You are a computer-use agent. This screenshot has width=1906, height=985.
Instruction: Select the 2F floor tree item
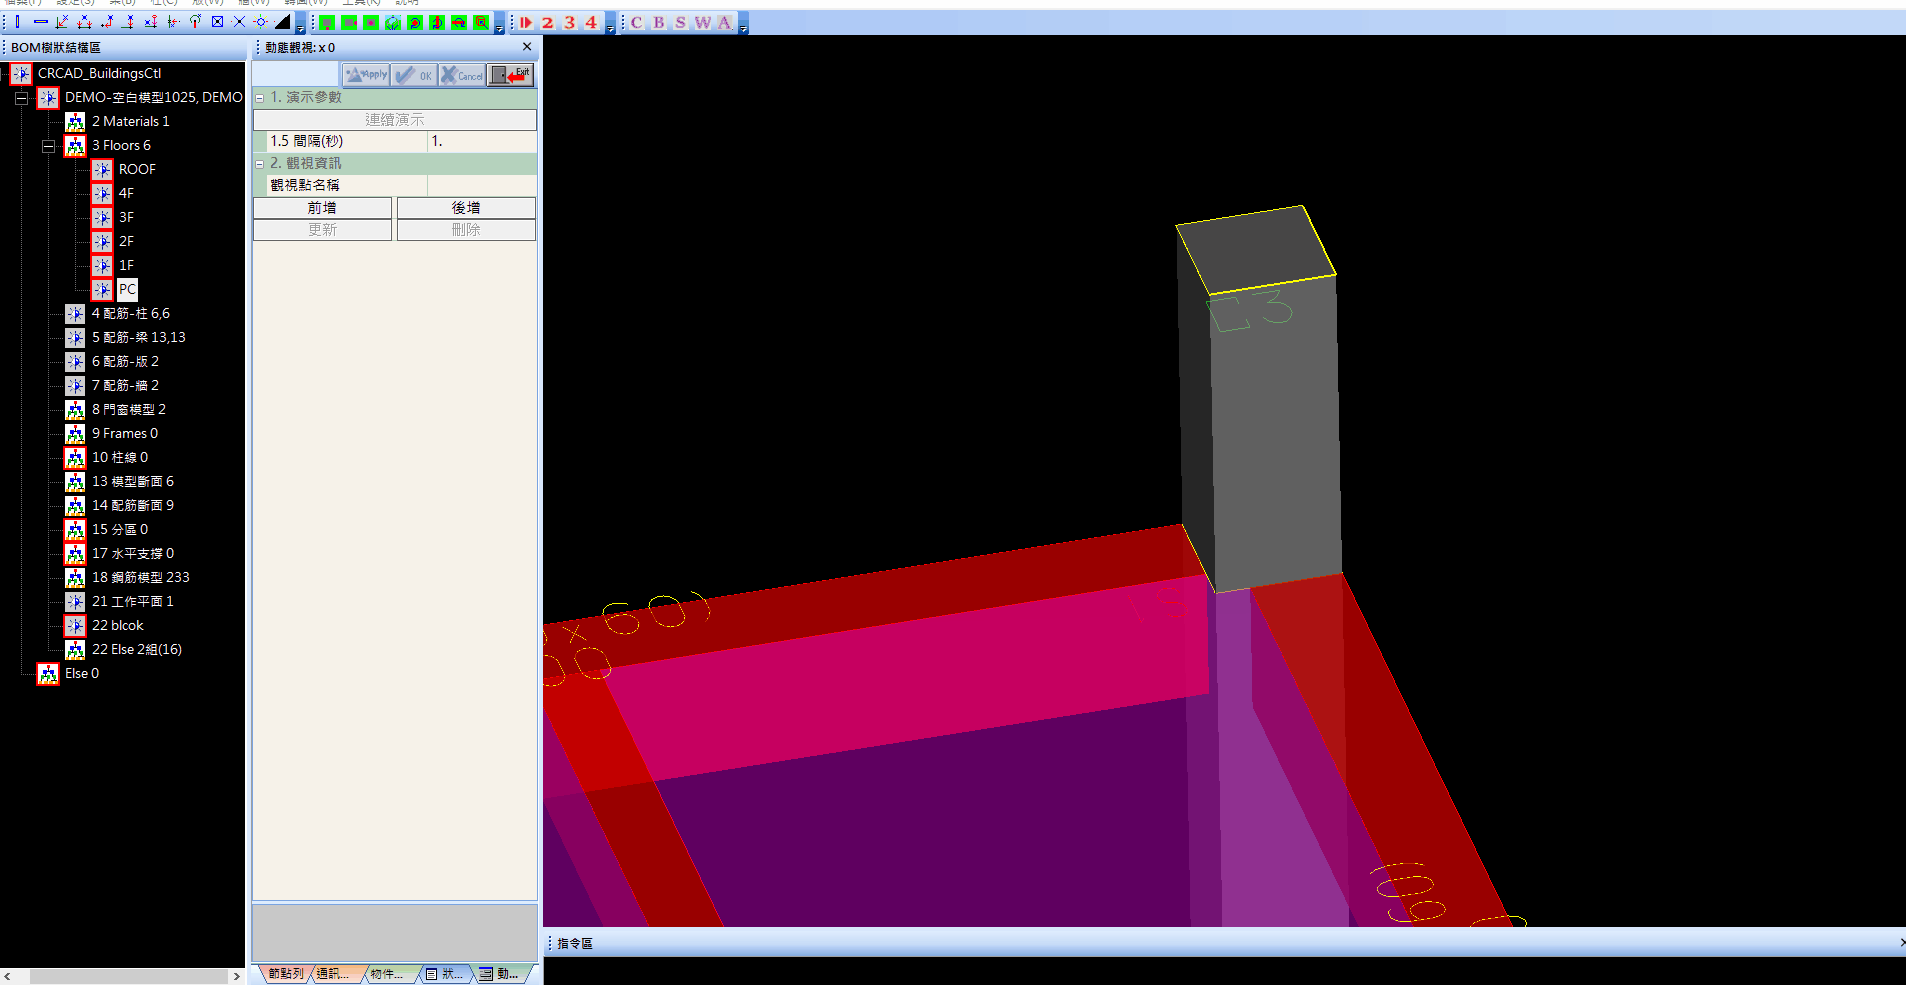pyautogui.click(x=126, y=242)
